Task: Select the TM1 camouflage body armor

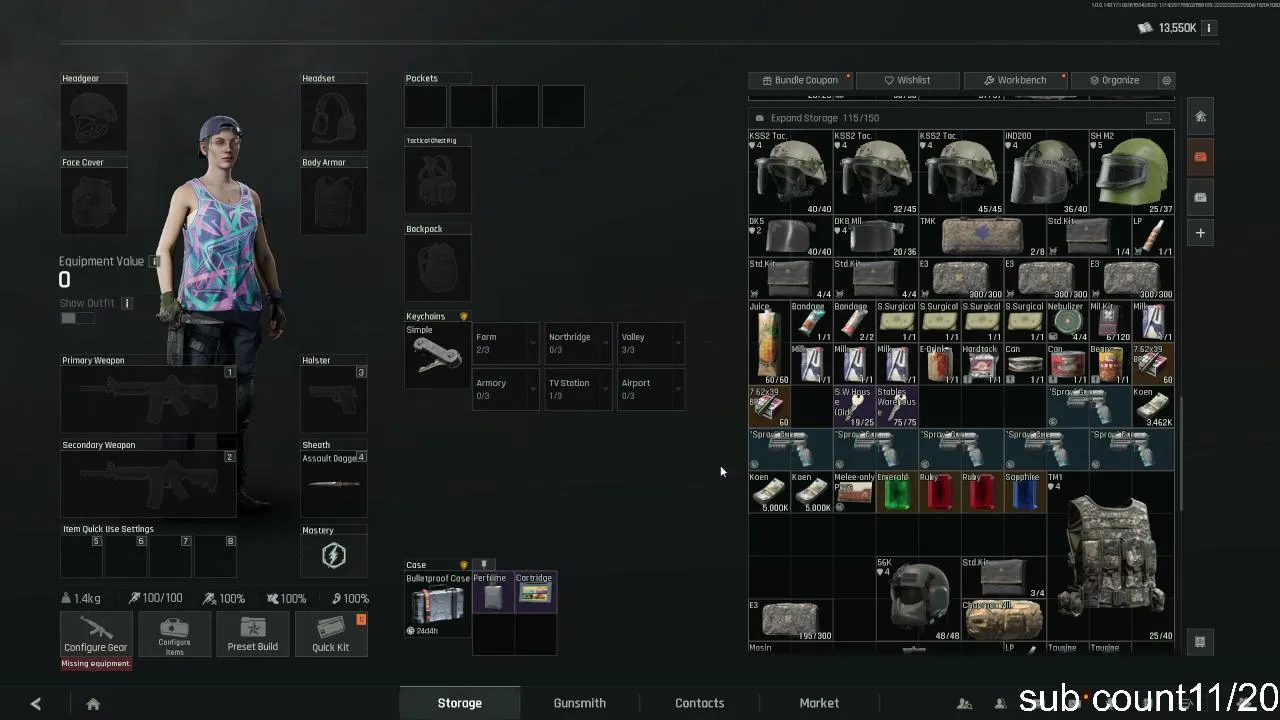Action: click(x=1110, y=556)
